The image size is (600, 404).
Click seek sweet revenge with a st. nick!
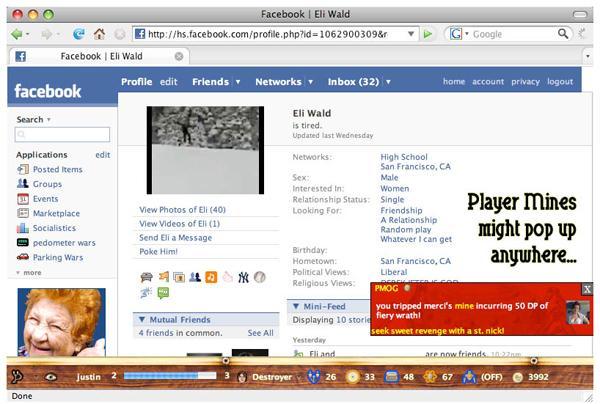pos(437,331)
